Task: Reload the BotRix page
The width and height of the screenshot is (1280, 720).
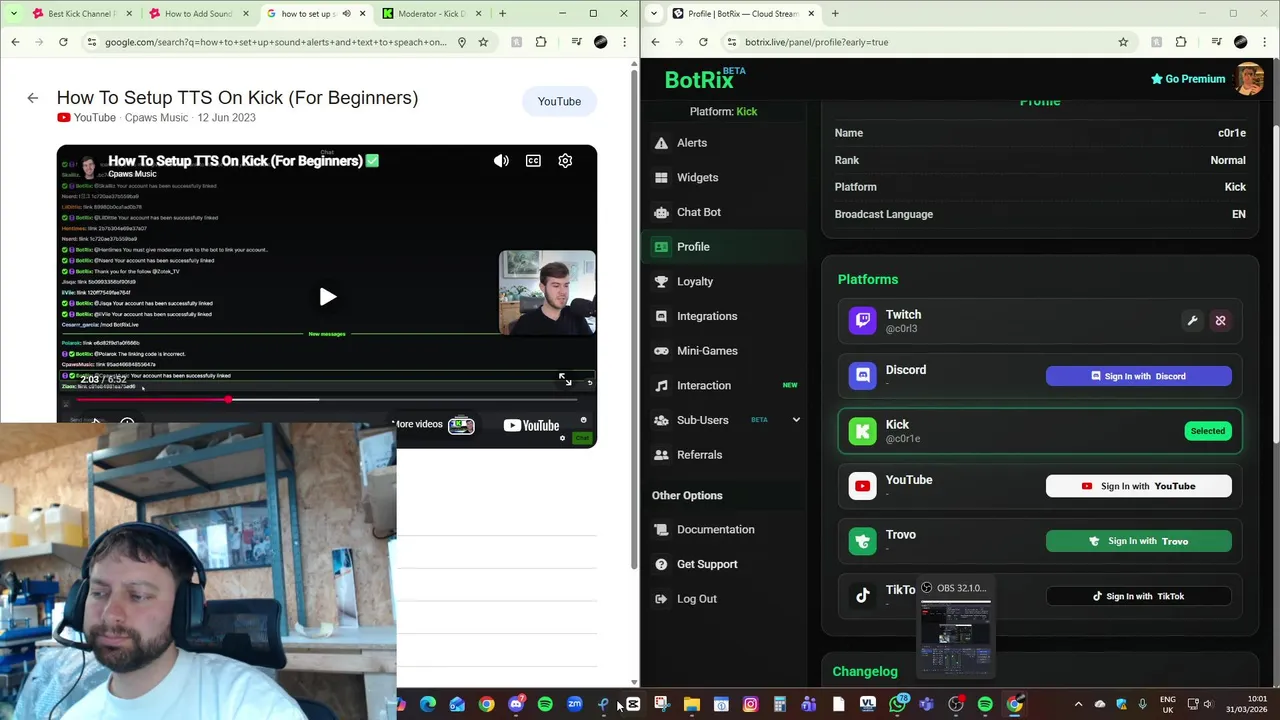Action: [703, 42]
